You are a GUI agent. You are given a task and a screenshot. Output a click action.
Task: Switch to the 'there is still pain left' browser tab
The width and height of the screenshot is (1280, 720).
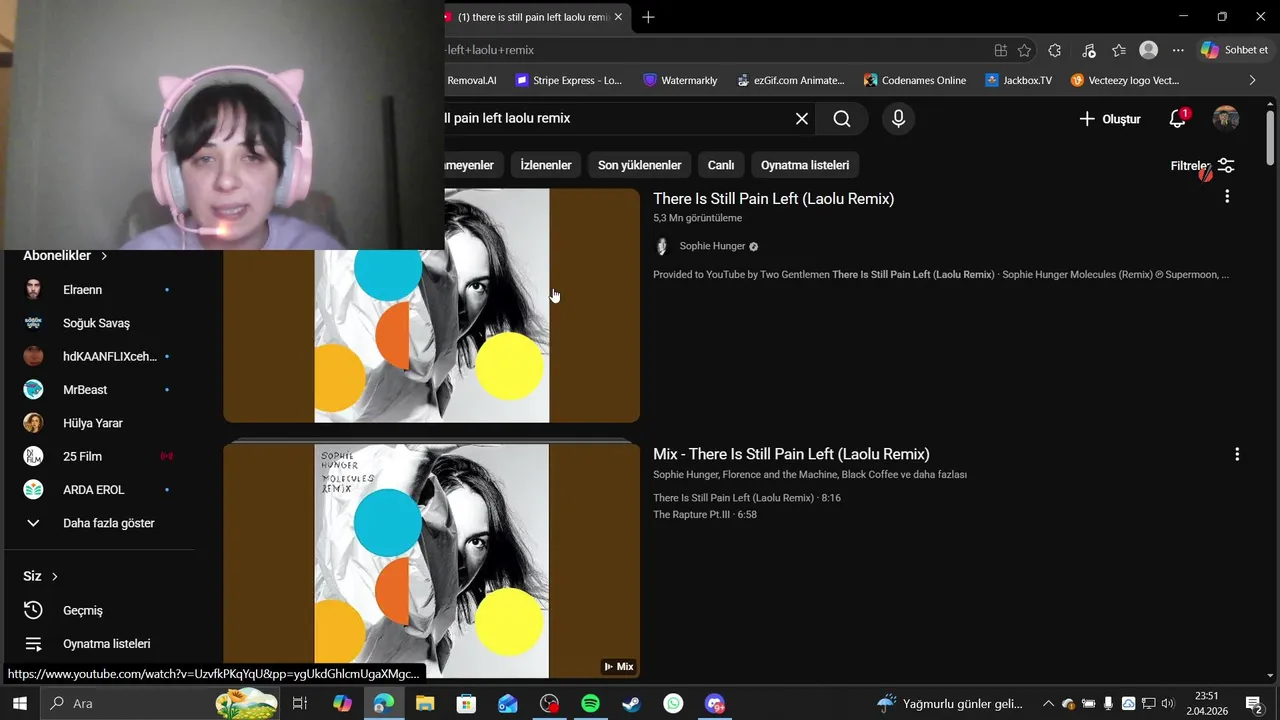[x=532, y=17]
